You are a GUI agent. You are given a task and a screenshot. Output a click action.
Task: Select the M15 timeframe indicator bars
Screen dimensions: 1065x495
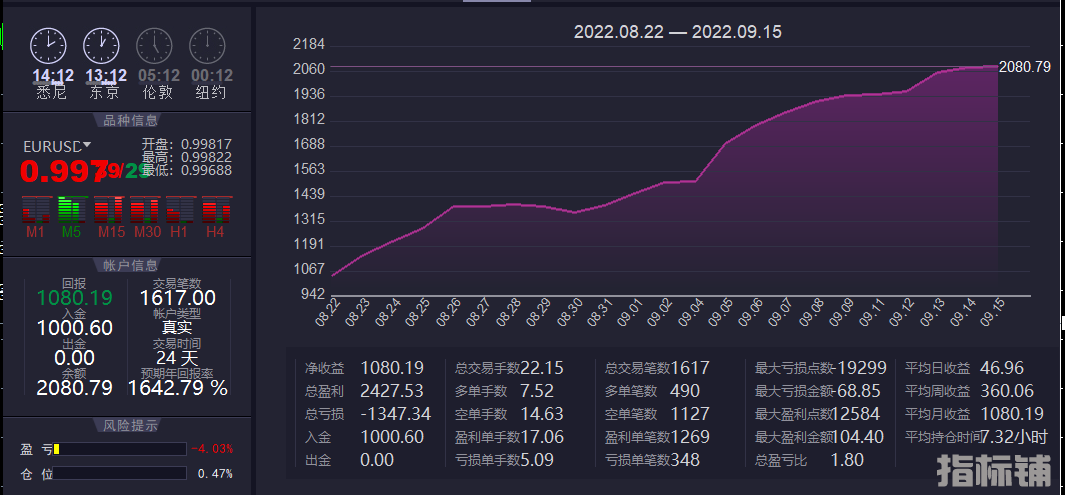coord(109,210)
